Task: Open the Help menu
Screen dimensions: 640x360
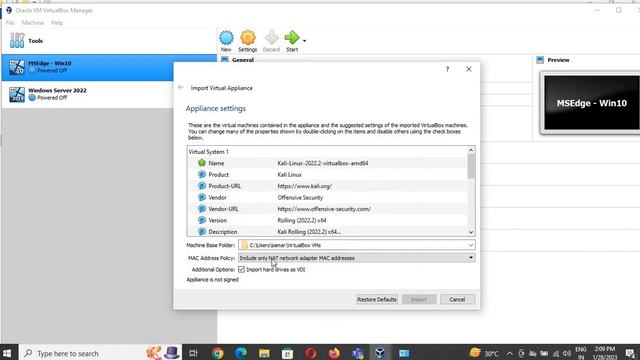Action: pyautogui.click(x=57, y=23)
